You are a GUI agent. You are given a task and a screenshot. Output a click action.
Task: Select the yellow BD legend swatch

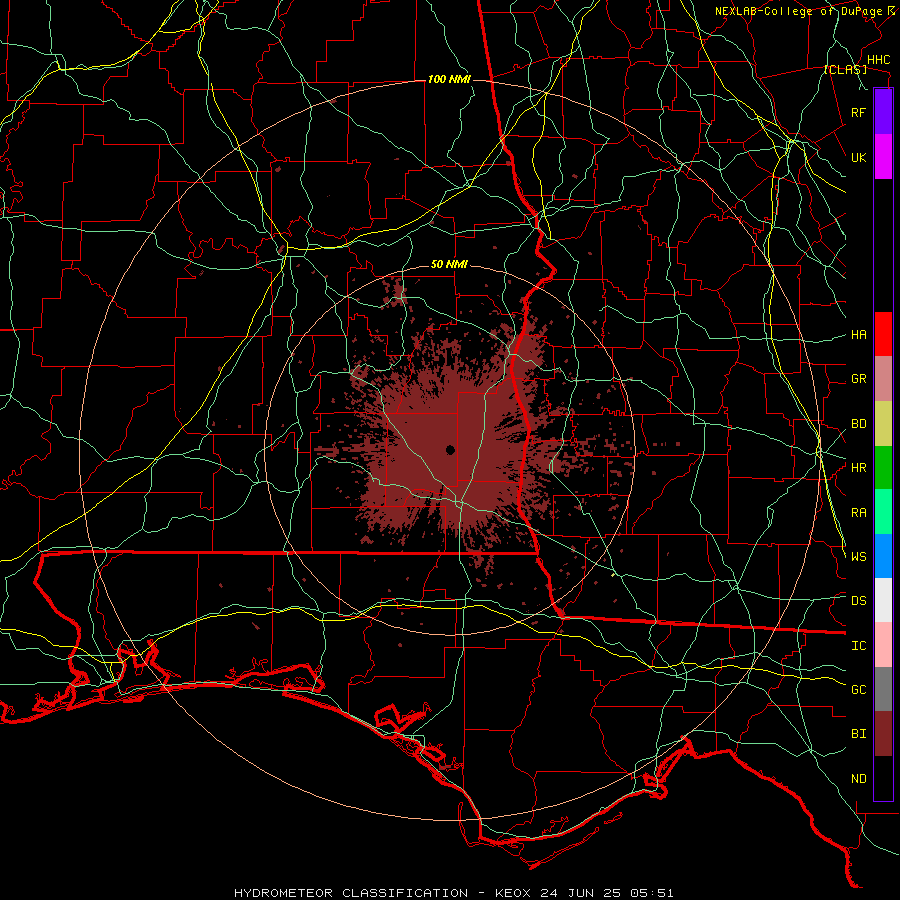point(883,424)
